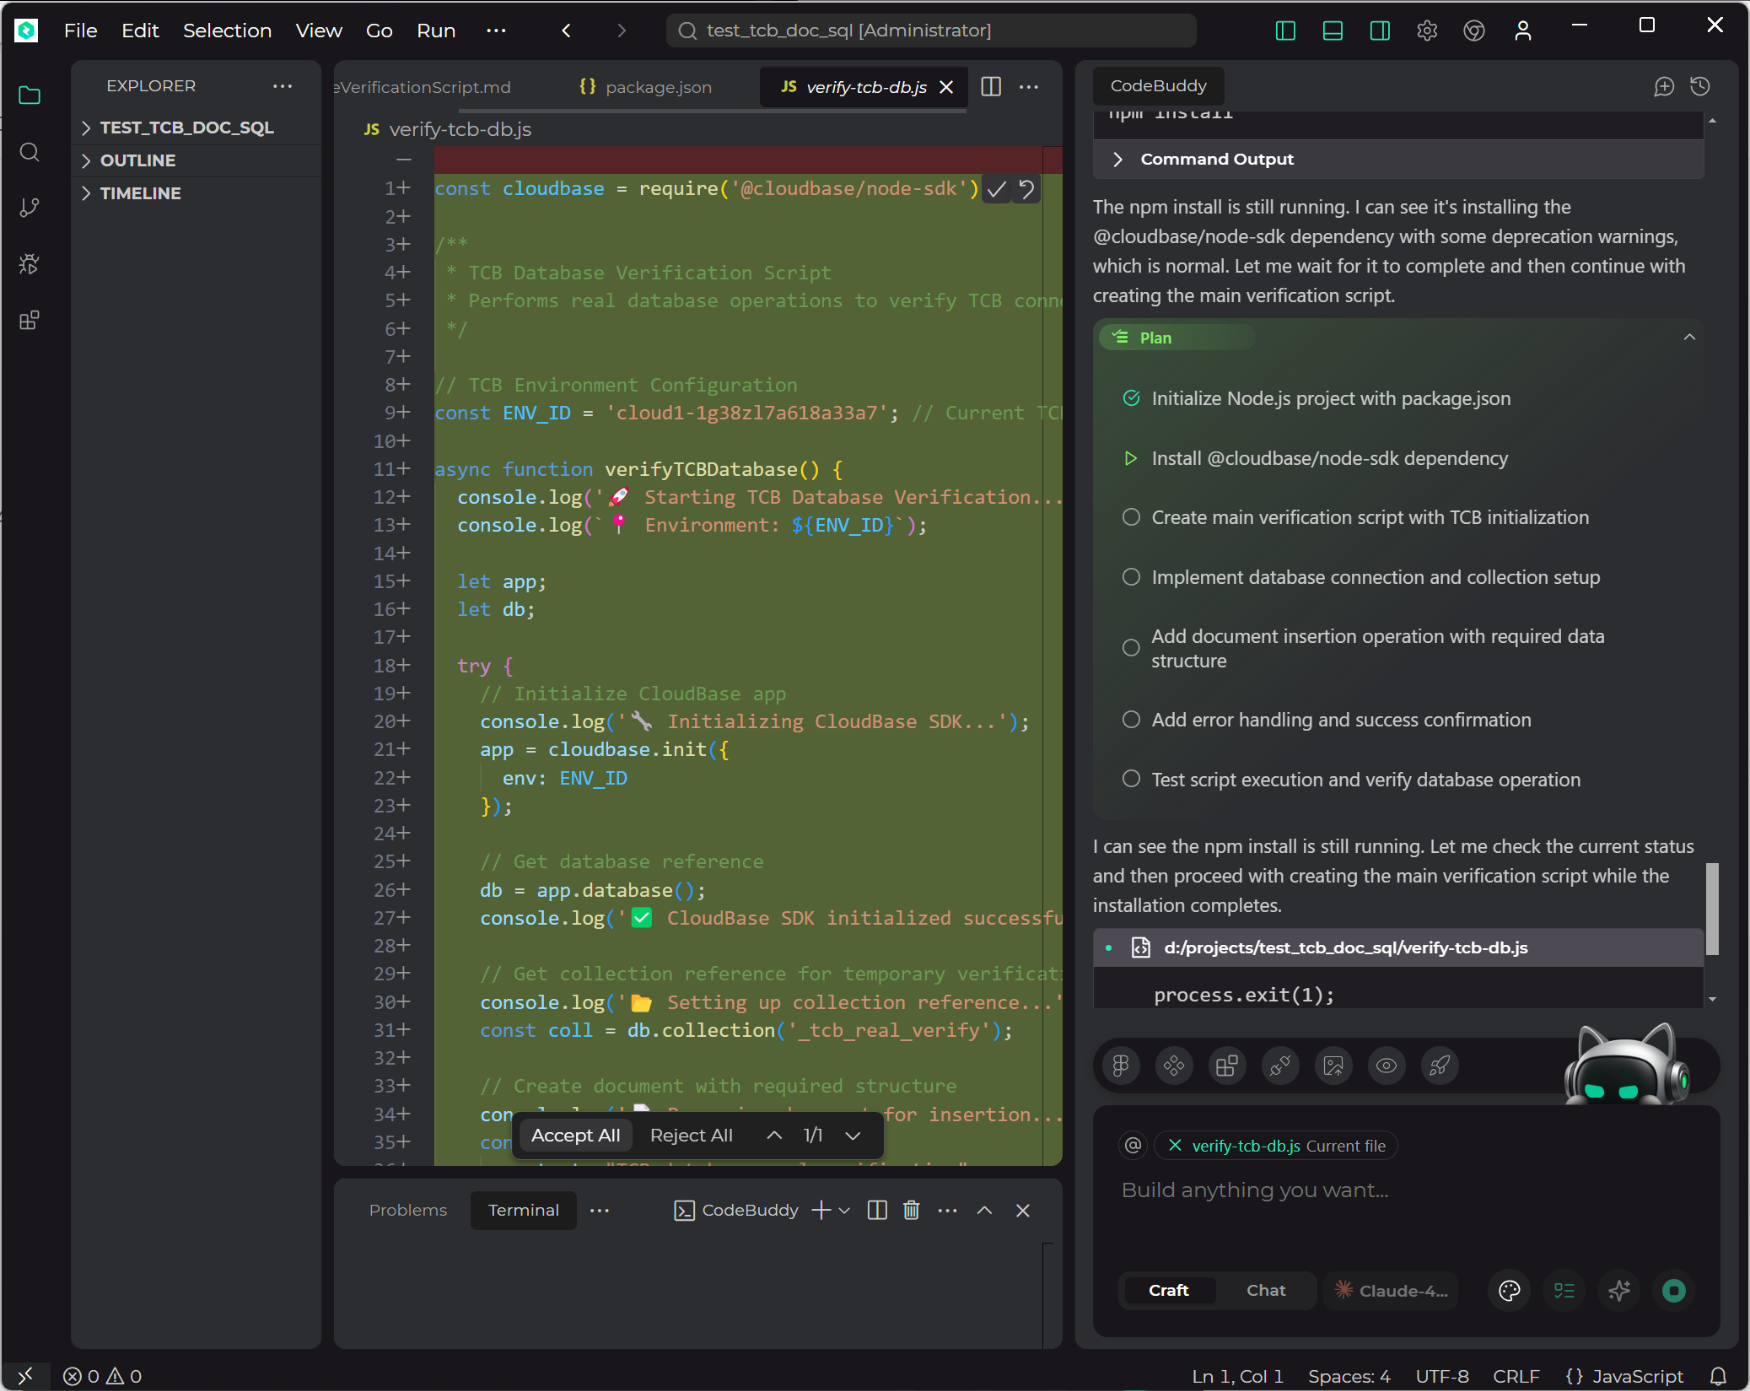The image size is (1750, 1391).
Task: Click the sparkles prompt-enhance icon
Action: tap(1620, 1290)
